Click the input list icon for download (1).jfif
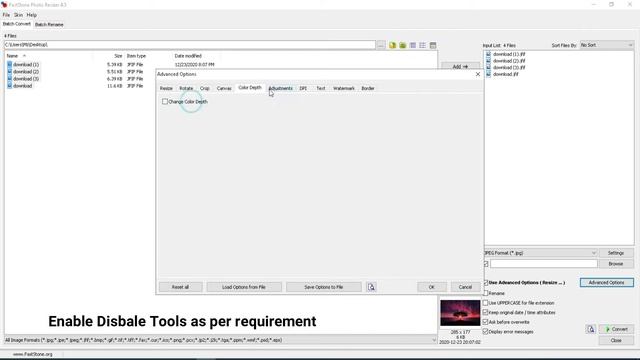This screenshot has height=360, width=640. pos(488,54)
